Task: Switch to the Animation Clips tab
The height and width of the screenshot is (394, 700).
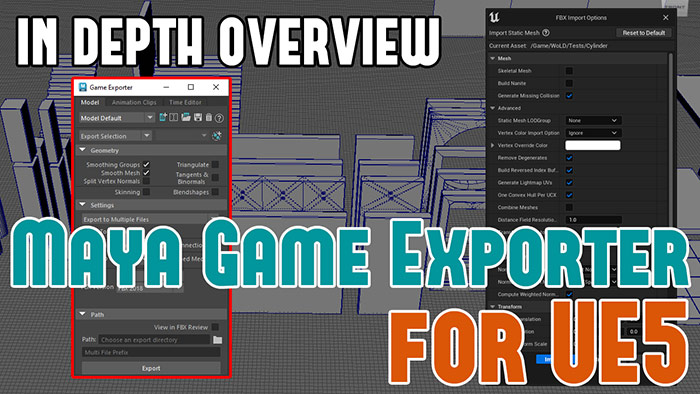Action: (134, 102)
